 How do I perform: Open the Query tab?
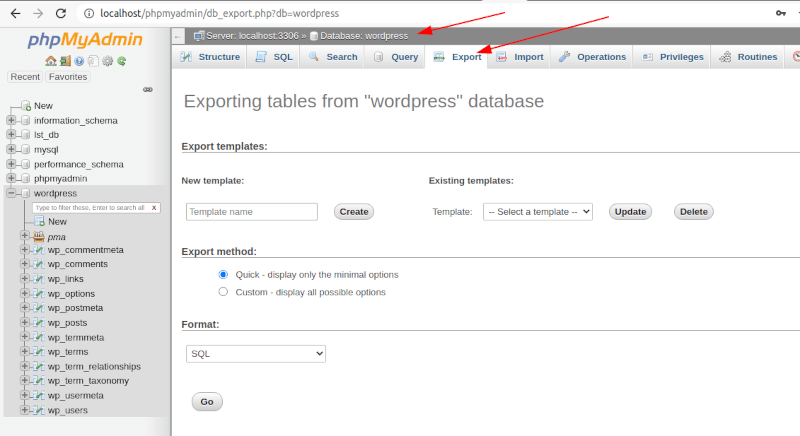click(395, 57)
